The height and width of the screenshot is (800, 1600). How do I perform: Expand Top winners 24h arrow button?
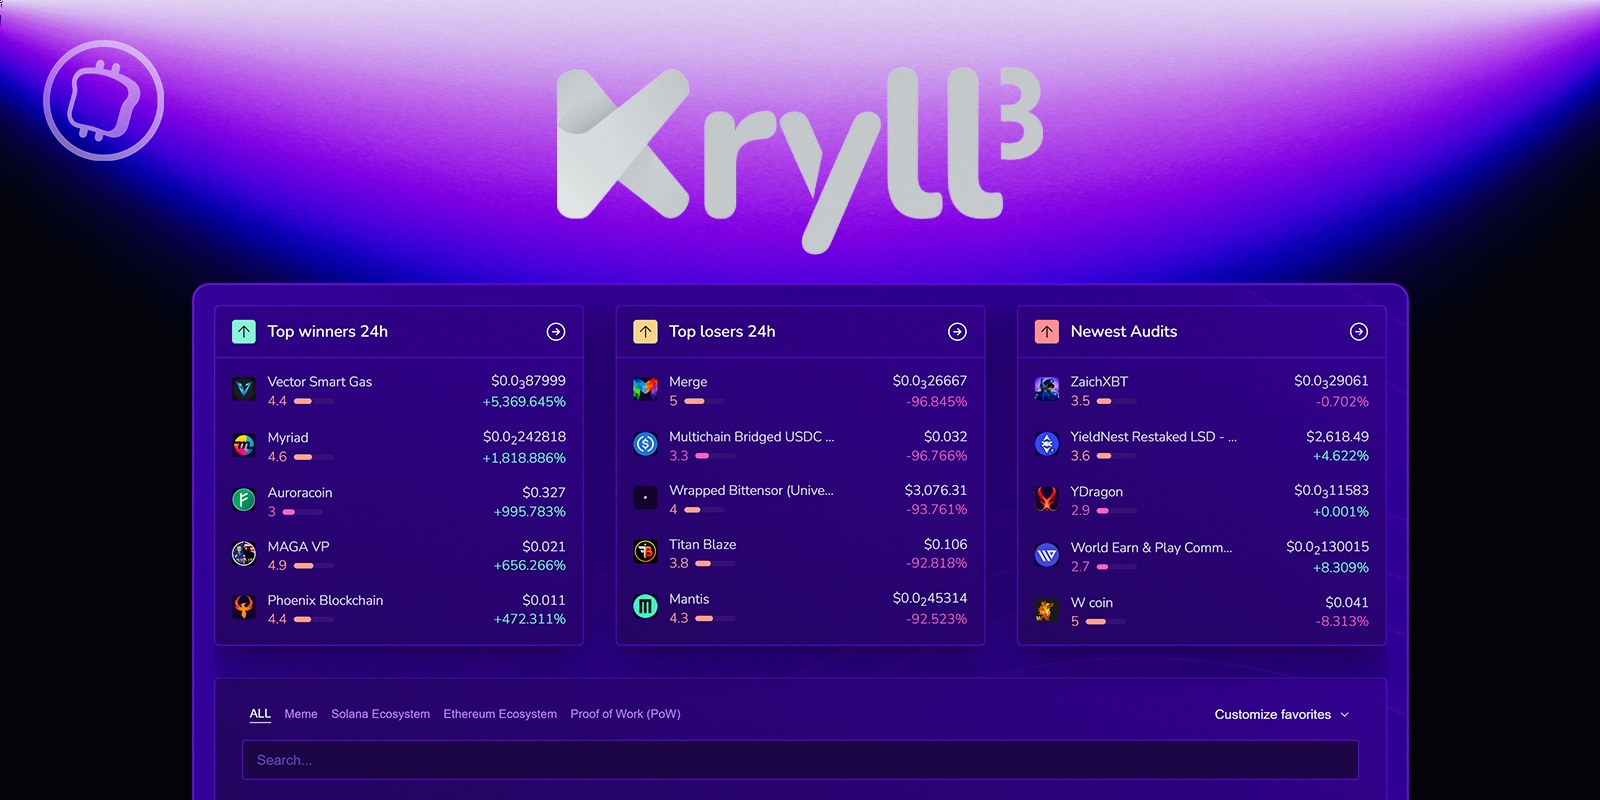pos(556,332)
